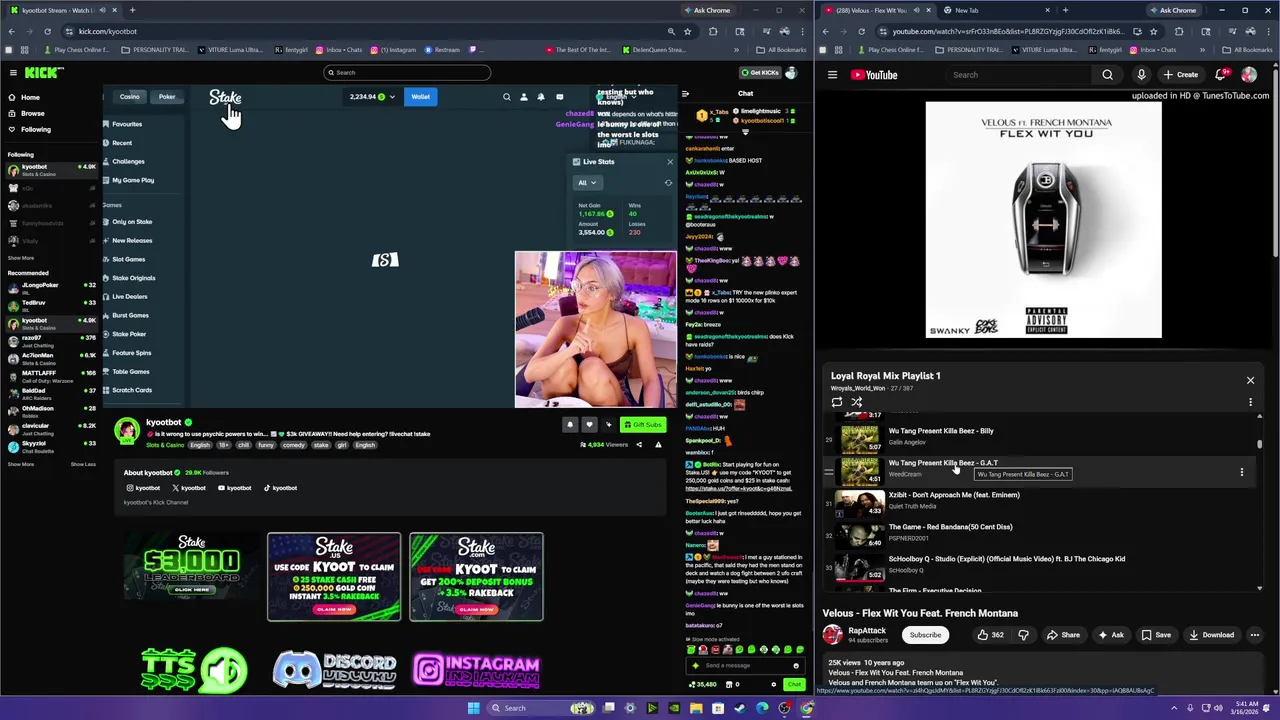Open kyootbot X profile link
This screenshot has width=1280, height=720.
coord(189,488)
